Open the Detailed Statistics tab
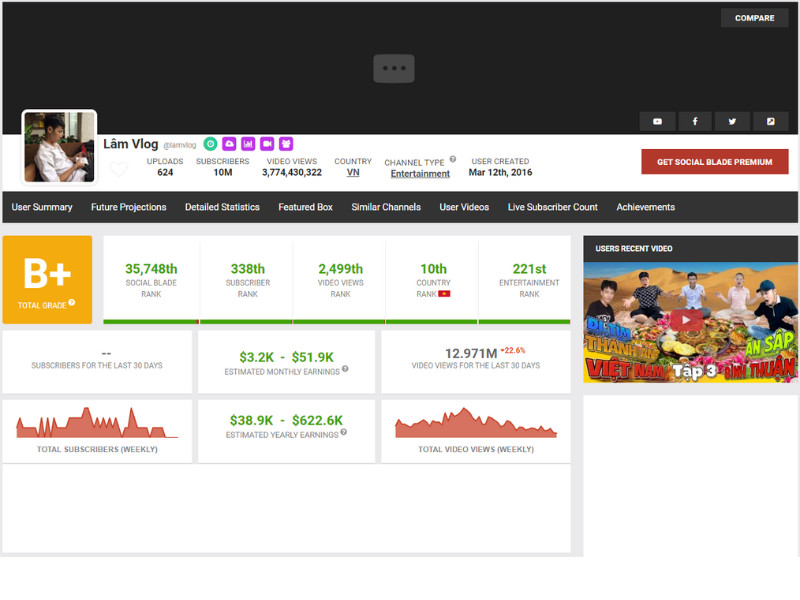 coord(222,207)
